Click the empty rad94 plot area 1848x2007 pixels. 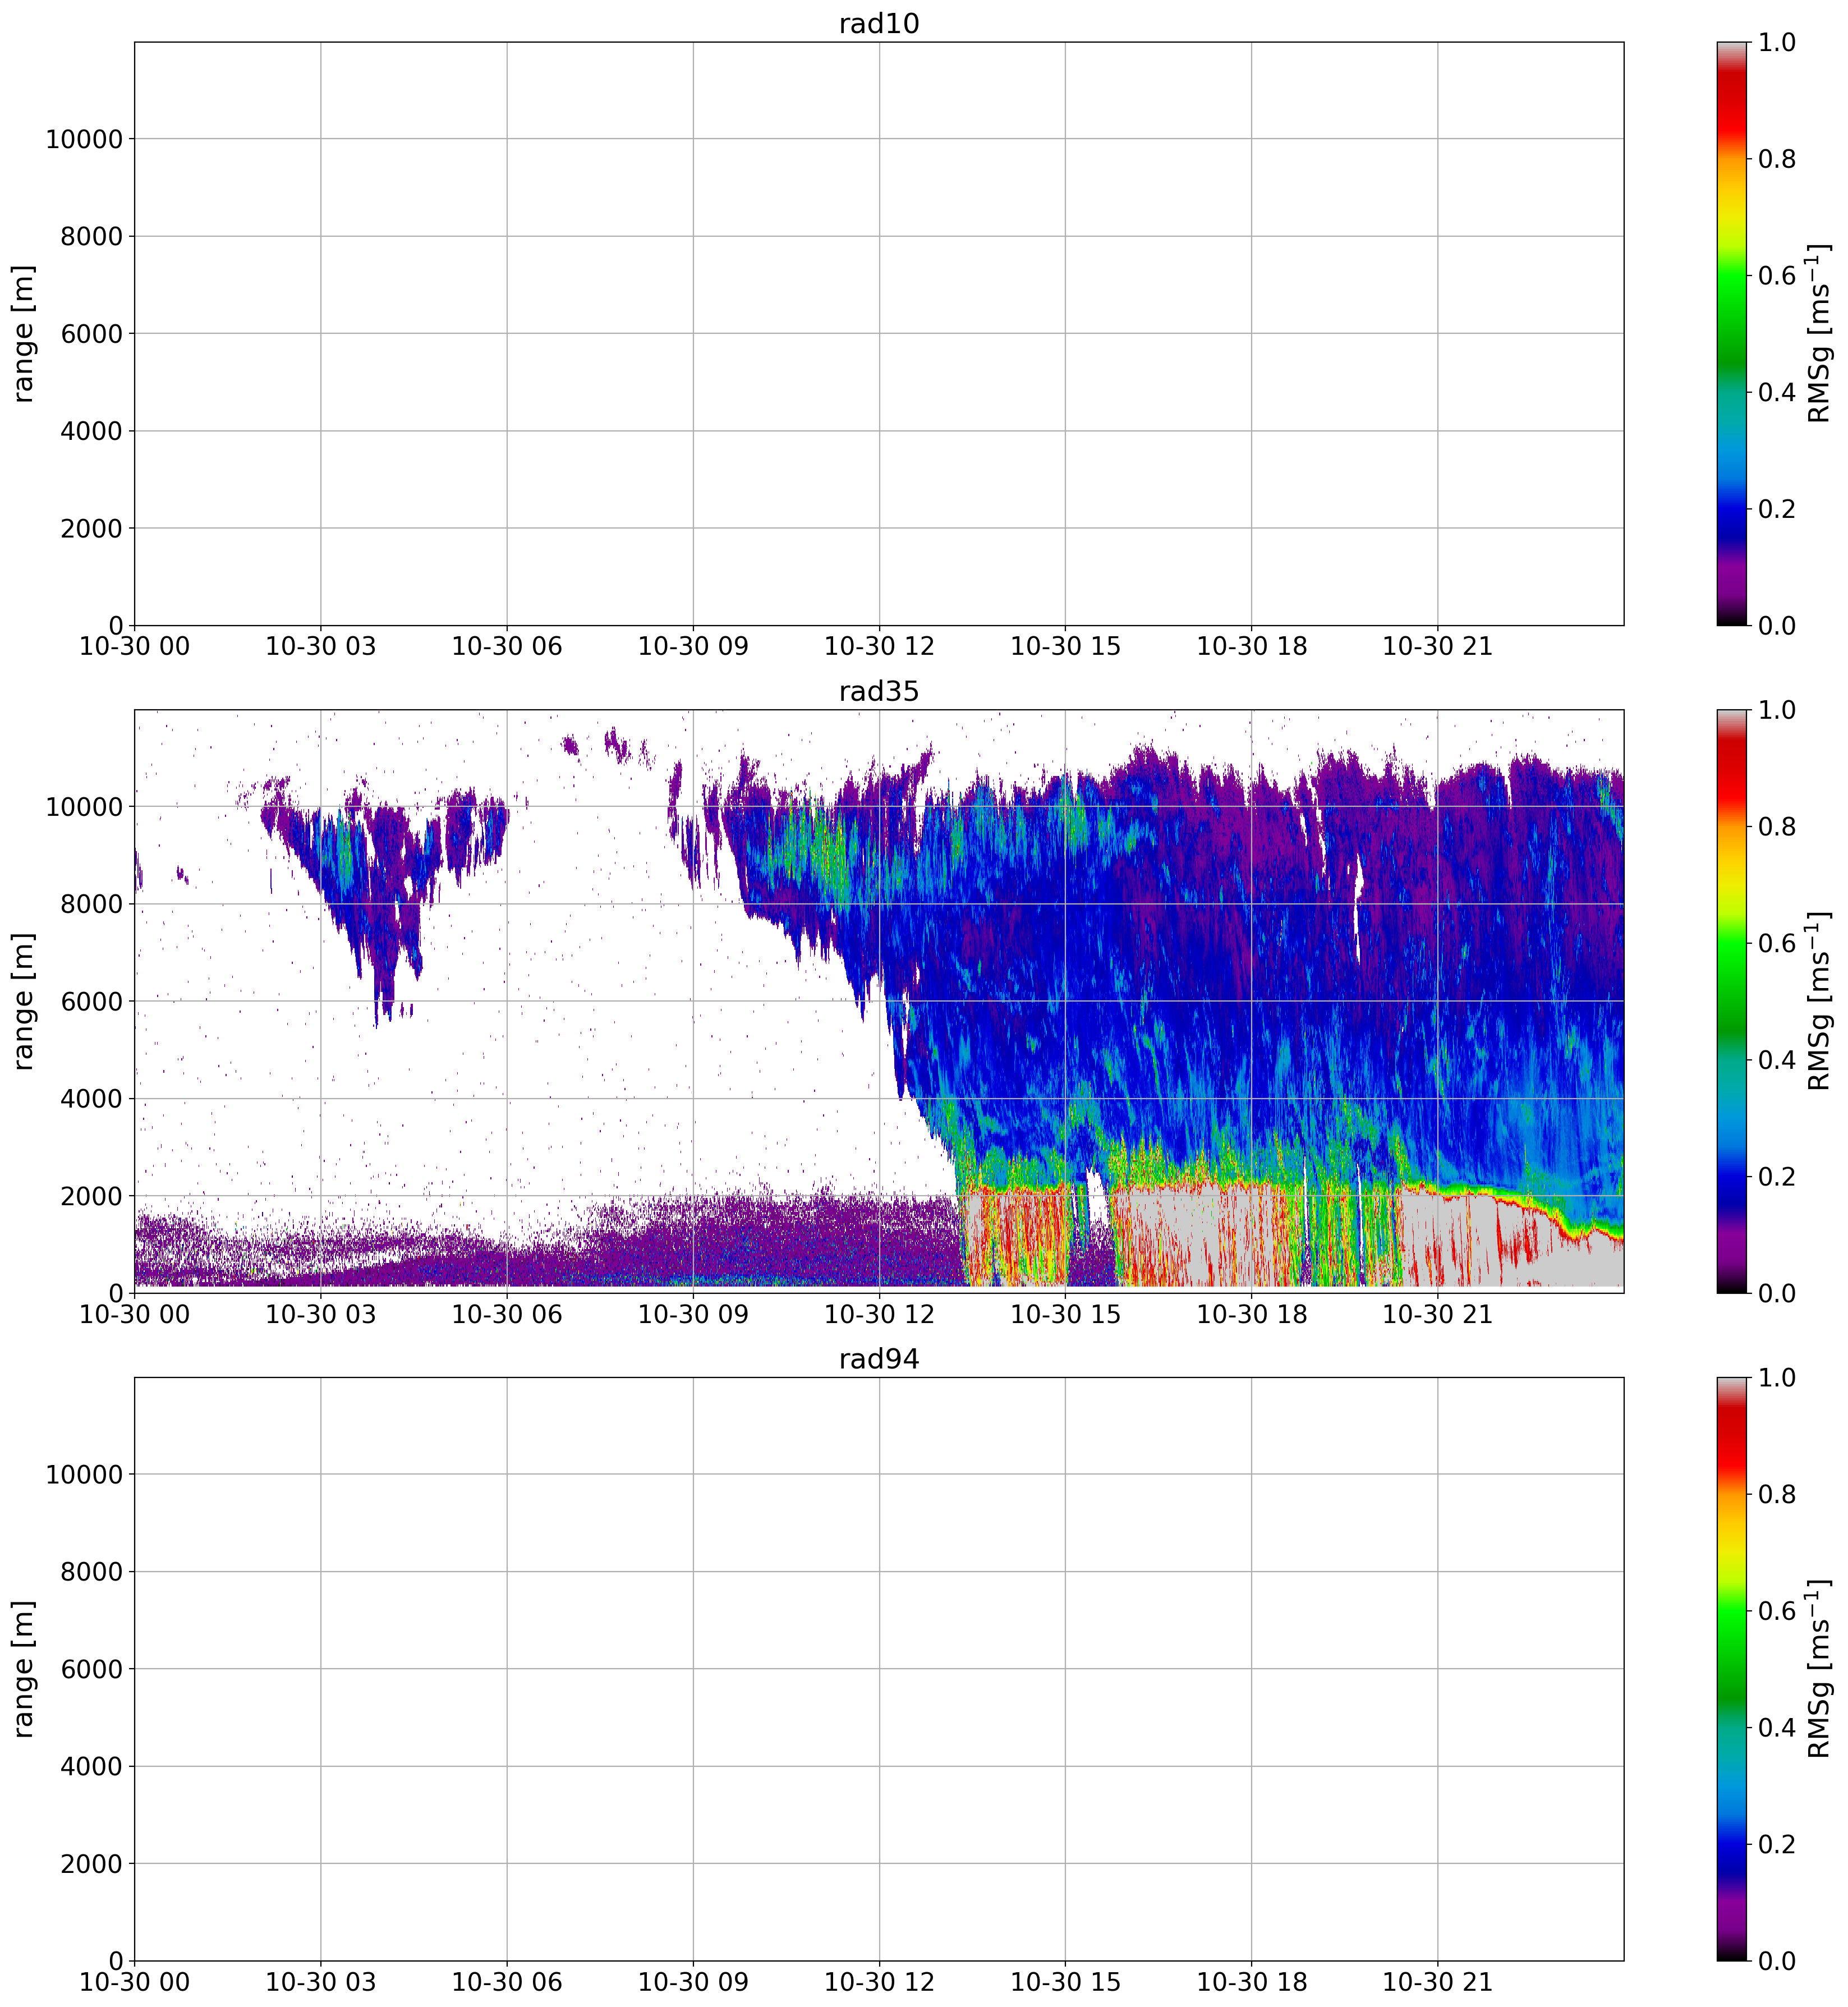(x=878, y=1669)
